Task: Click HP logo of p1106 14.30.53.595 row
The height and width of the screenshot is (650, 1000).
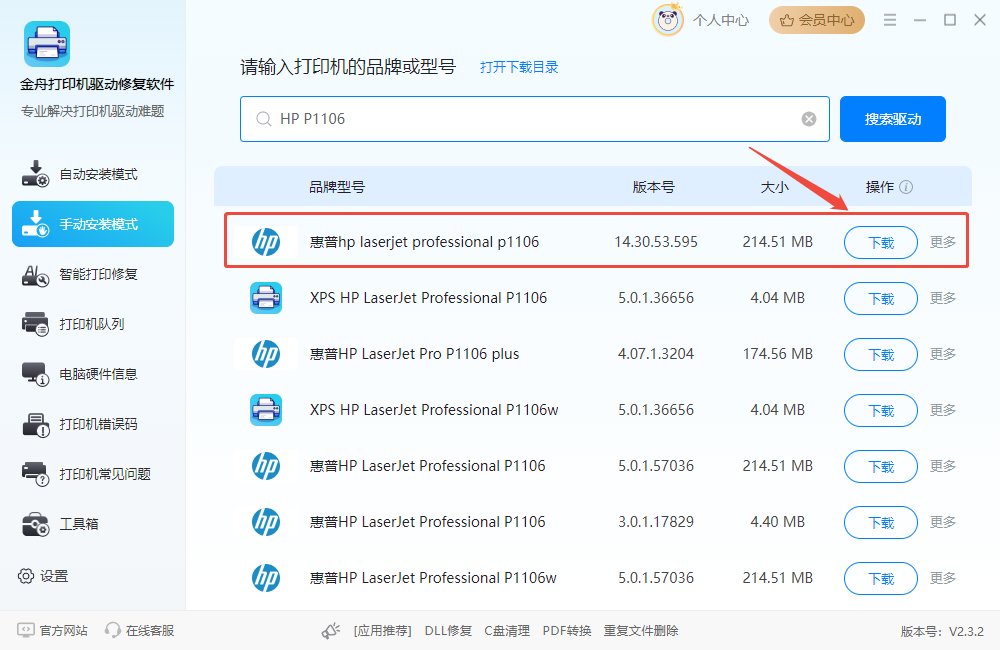Action: click(x=266, y=242)
